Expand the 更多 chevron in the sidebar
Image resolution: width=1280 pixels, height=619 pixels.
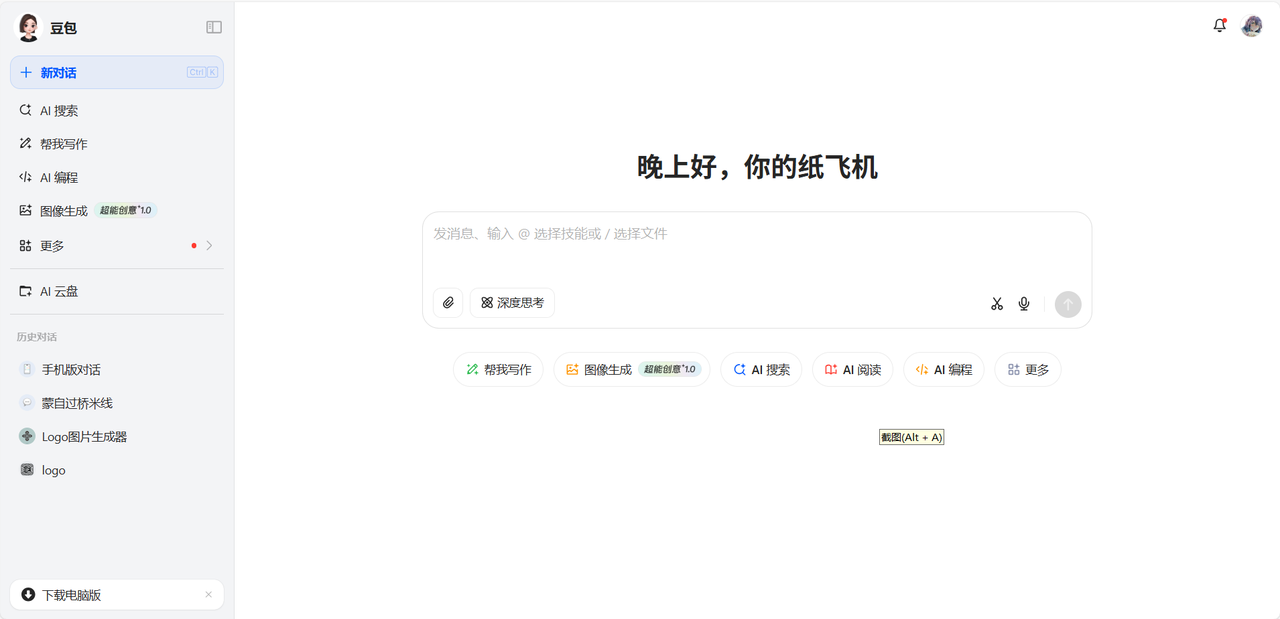click(209, 245)
